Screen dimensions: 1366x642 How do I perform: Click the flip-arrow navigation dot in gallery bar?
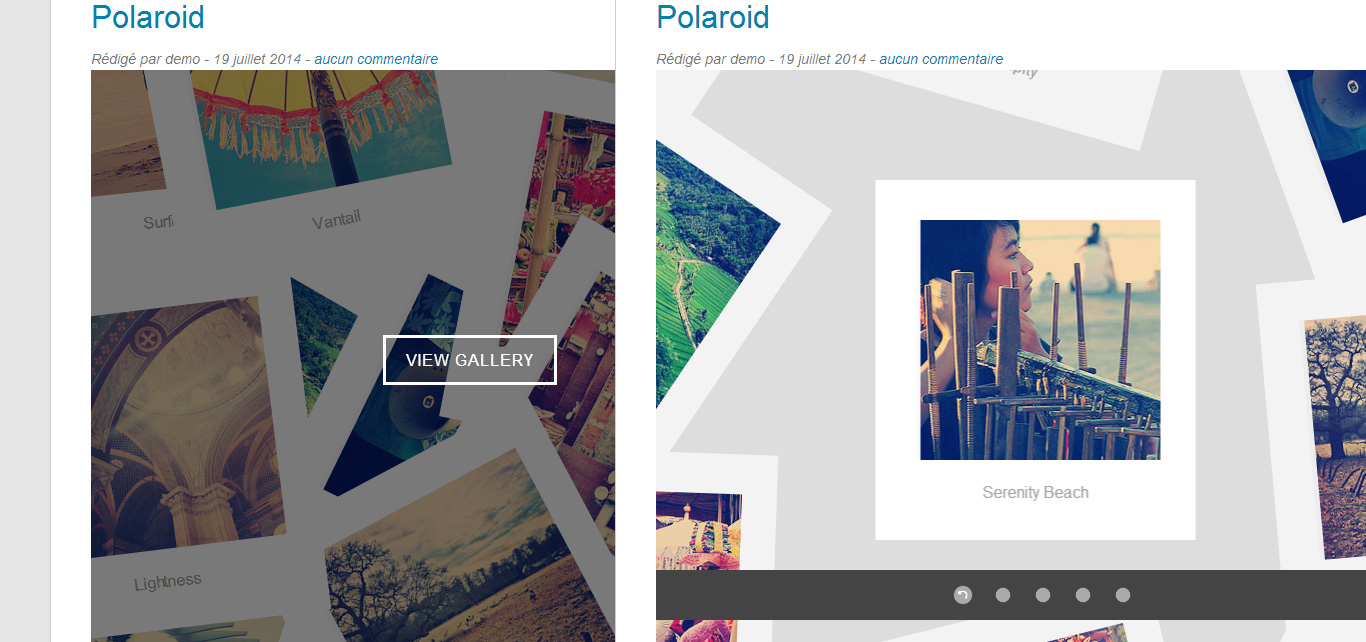coord(962,595)
